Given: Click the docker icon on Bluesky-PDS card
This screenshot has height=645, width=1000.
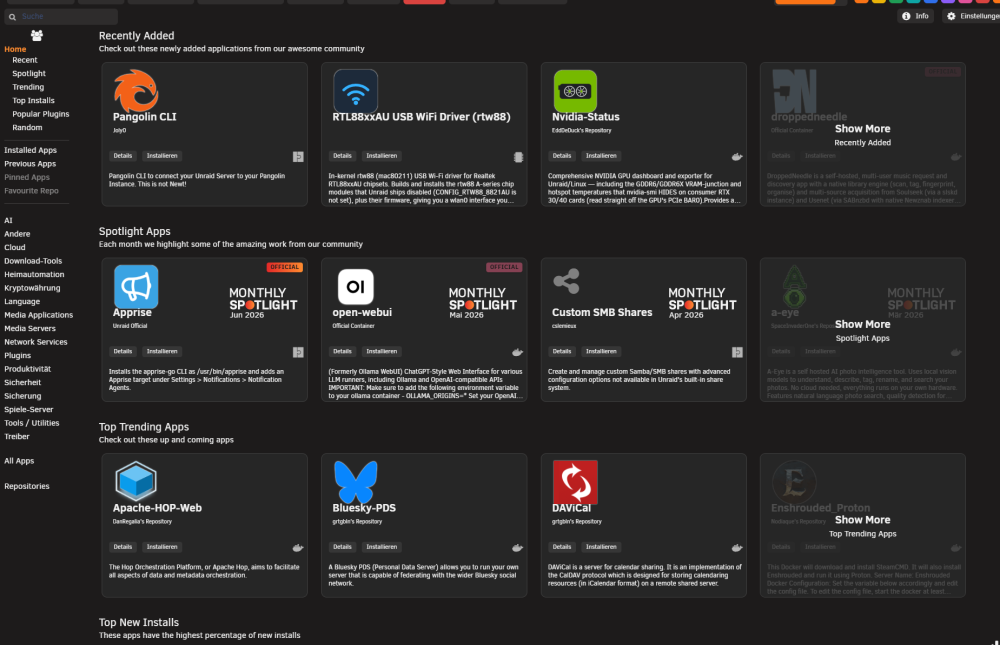Looking at the screenshot, I should (517, 547).
